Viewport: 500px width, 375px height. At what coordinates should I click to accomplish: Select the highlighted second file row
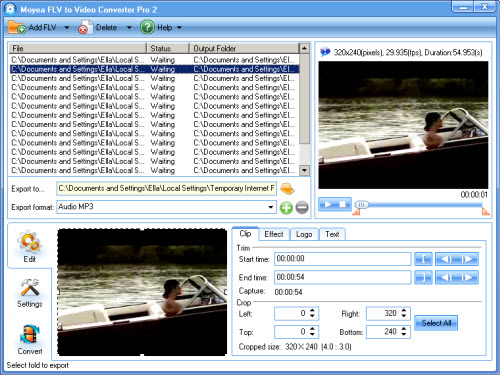154,69
